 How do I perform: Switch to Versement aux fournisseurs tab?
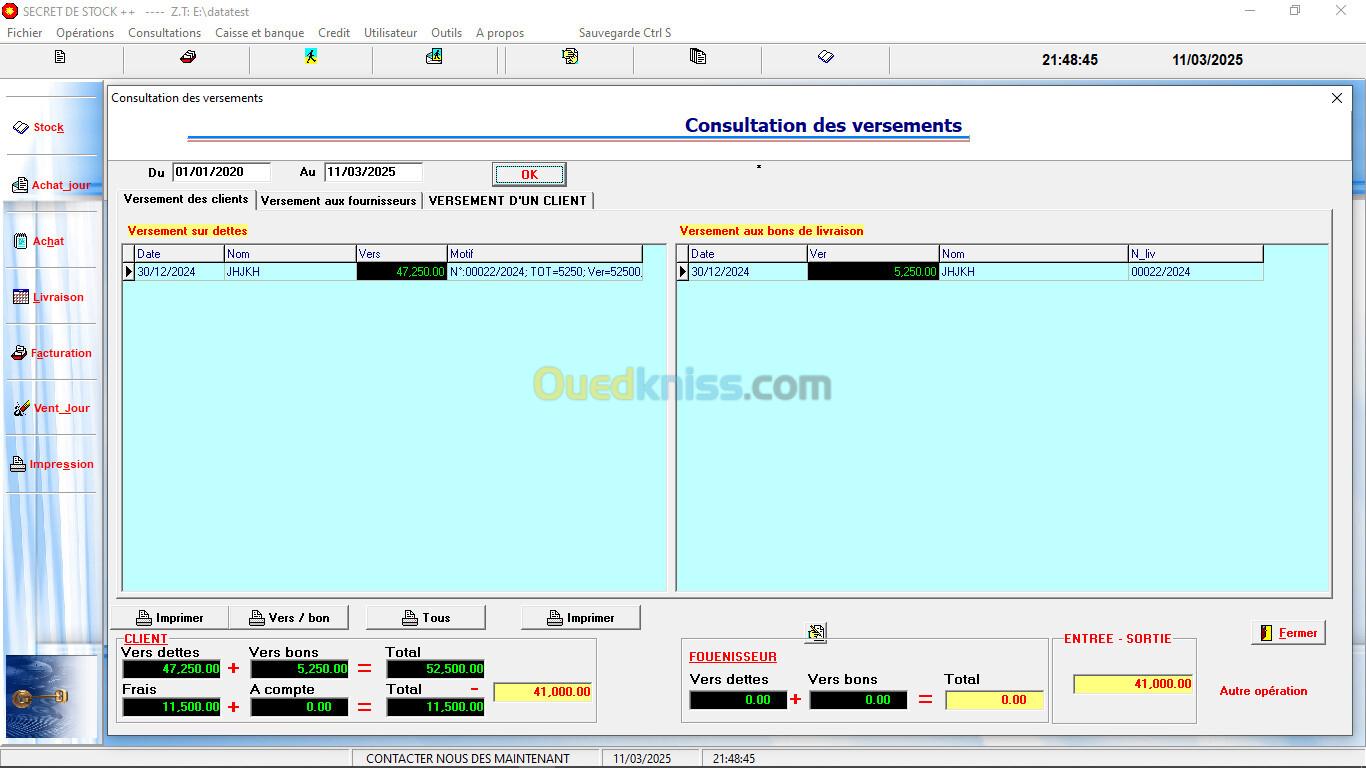pos(338,201)
